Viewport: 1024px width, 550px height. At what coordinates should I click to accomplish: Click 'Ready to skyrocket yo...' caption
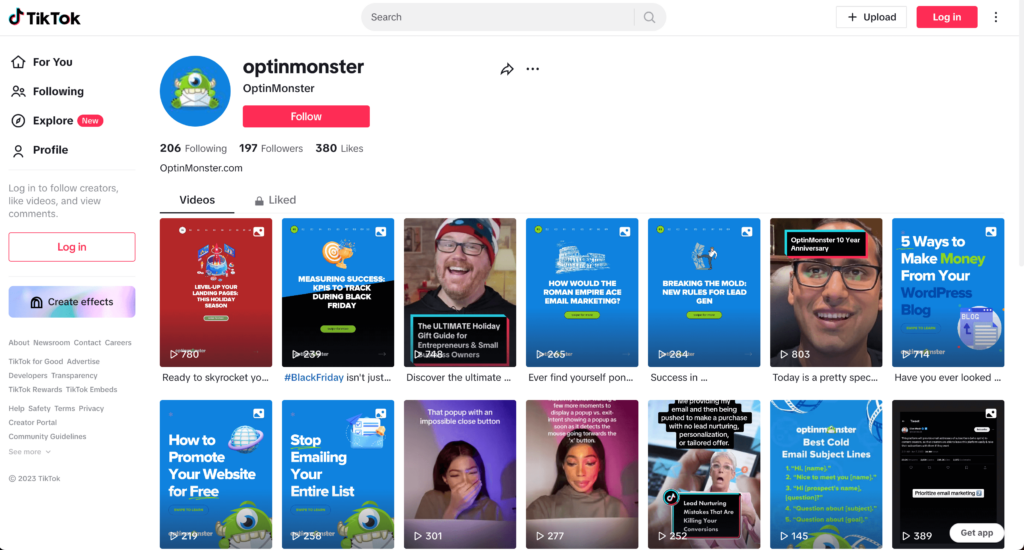(216, 378)
